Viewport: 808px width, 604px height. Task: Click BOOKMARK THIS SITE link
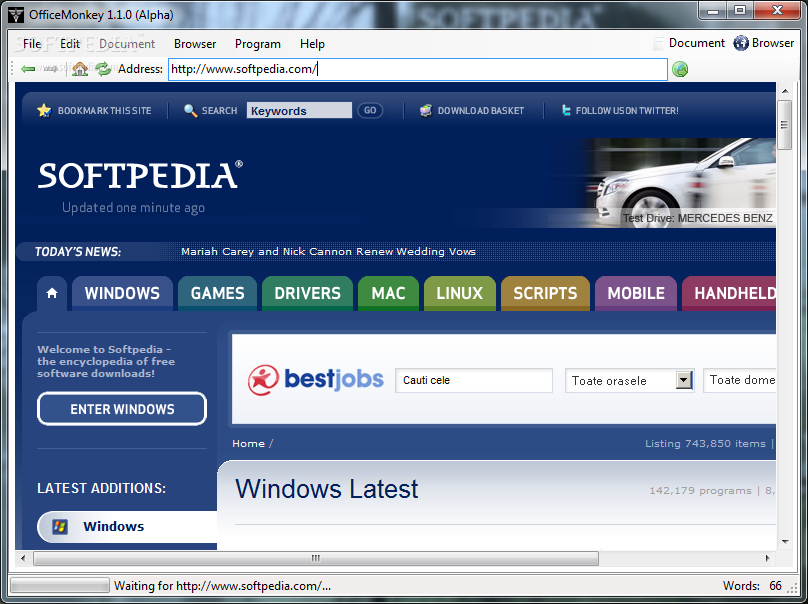tap(105, 110)
